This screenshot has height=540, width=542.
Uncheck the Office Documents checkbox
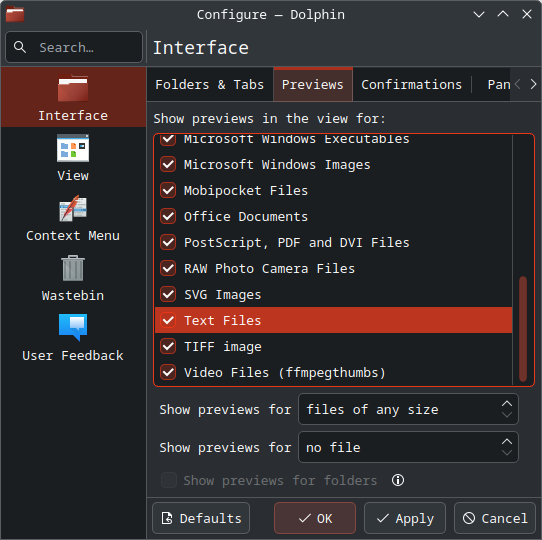pyautogui.click(x=168, y=216)
